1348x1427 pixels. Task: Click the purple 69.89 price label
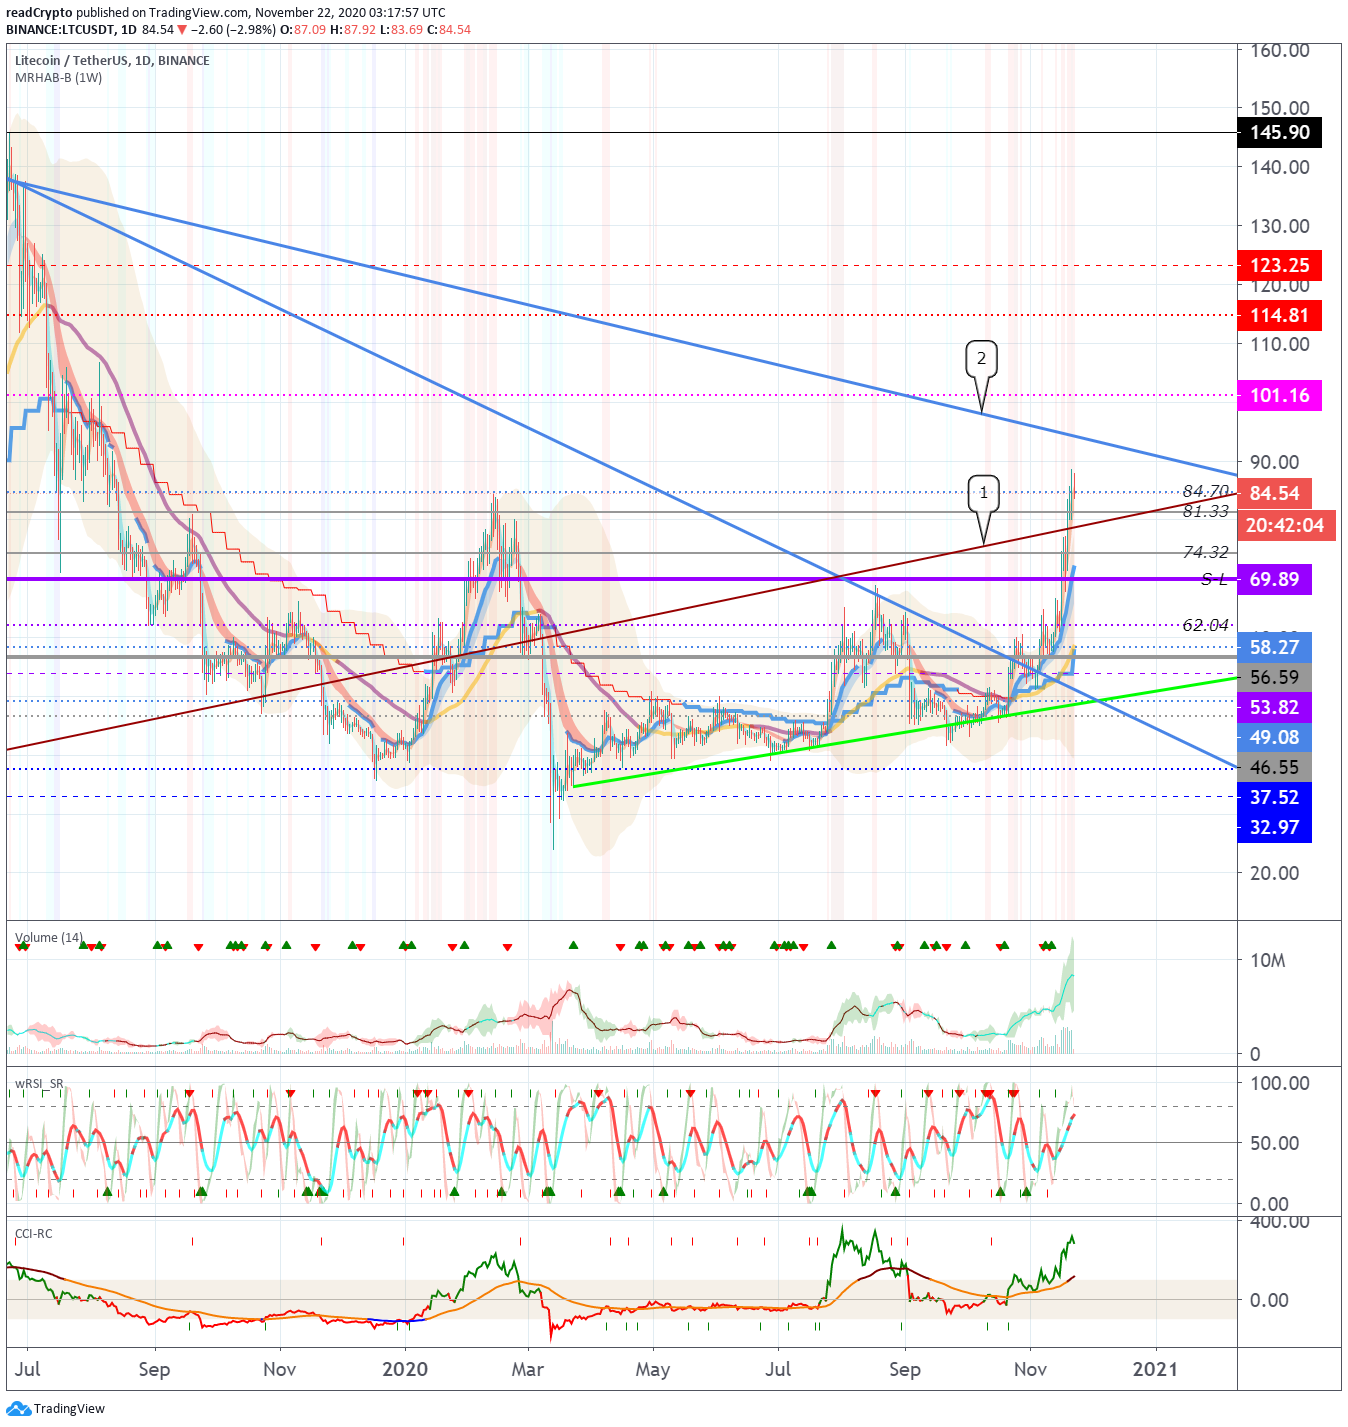point(1274,579)
